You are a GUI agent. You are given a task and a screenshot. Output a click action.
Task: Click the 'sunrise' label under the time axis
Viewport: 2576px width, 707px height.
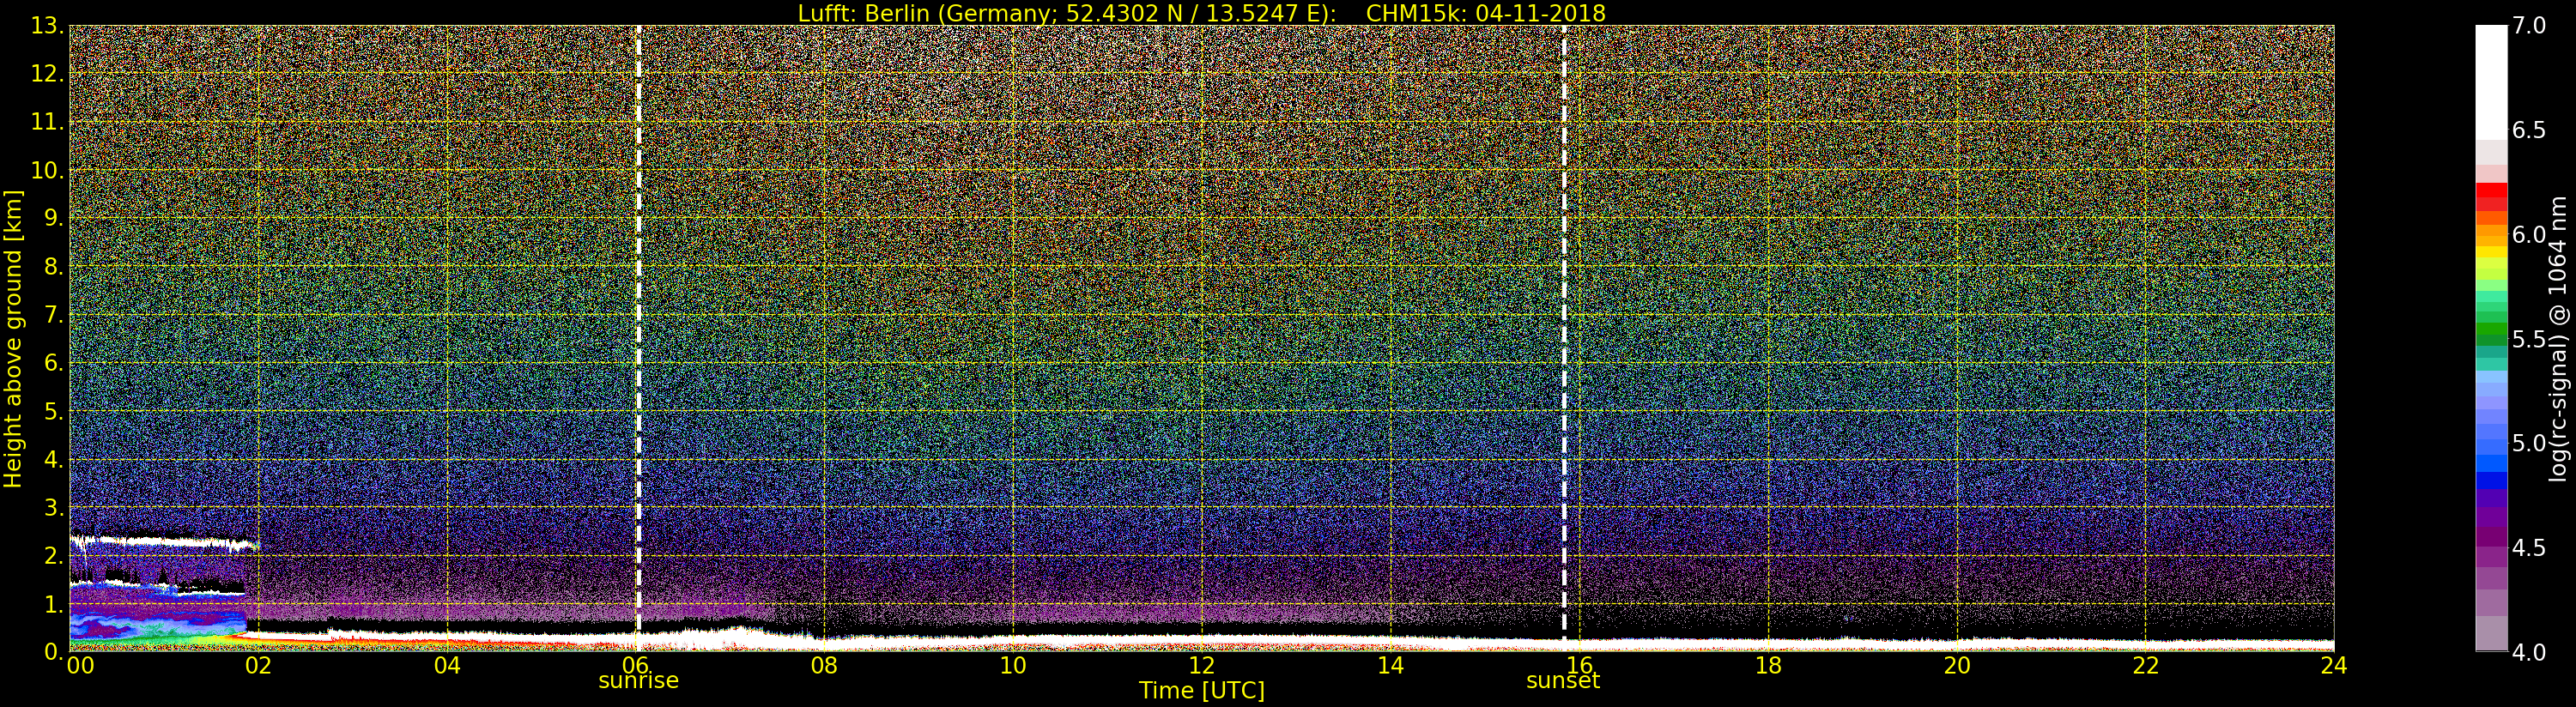[638, 681]
